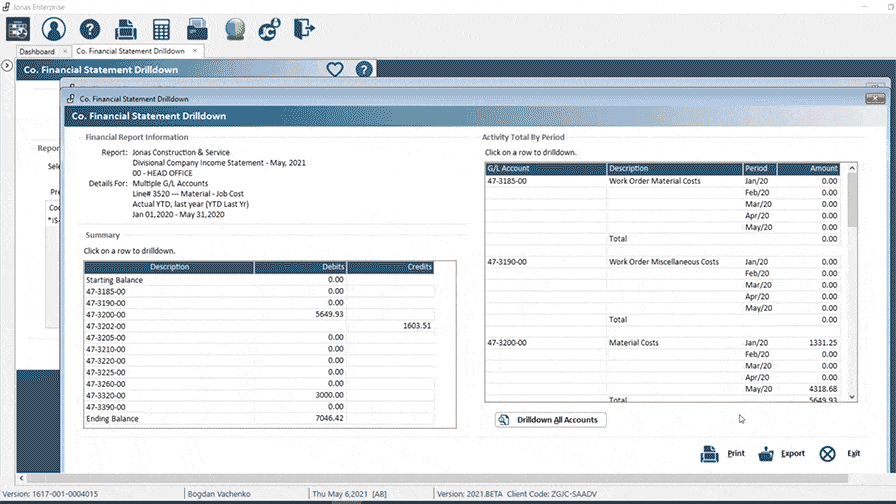Click the activity table scrollbar thumb

(x=852, y=200)
